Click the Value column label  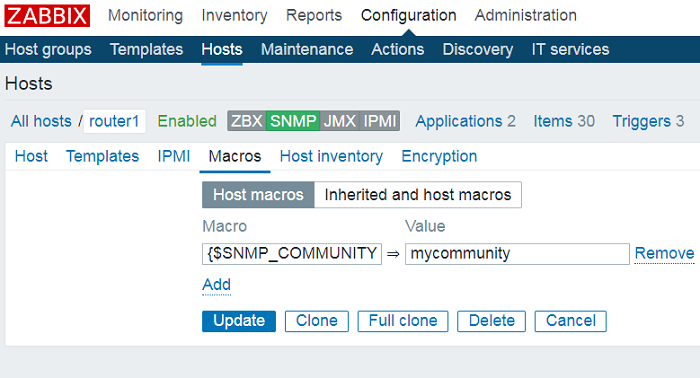pyautogui.click(x=425, y=226)
